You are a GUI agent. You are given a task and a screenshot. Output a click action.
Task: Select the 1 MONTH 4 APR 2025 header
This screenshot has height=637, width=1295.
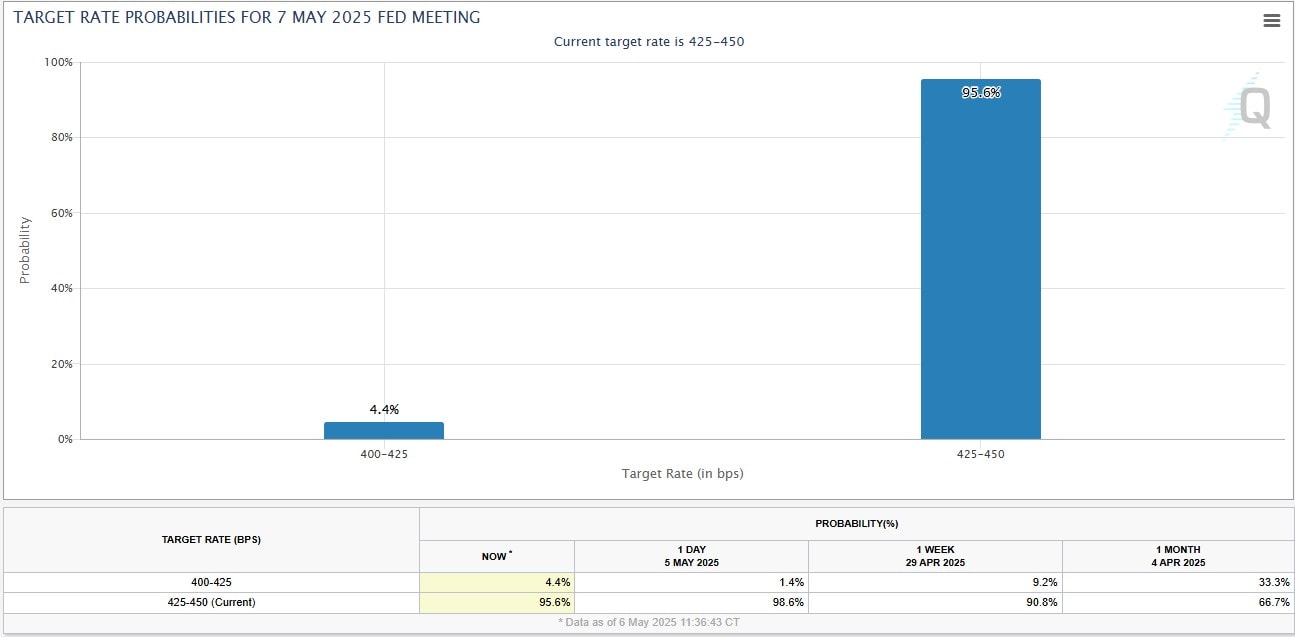pyautogui.click(x=1177, y=556)
